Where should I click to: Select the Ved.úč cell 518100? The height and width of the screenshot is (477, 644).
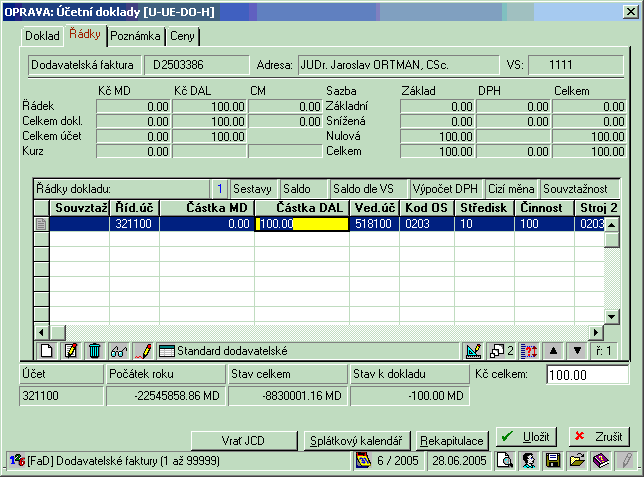(x=374, y=224)
